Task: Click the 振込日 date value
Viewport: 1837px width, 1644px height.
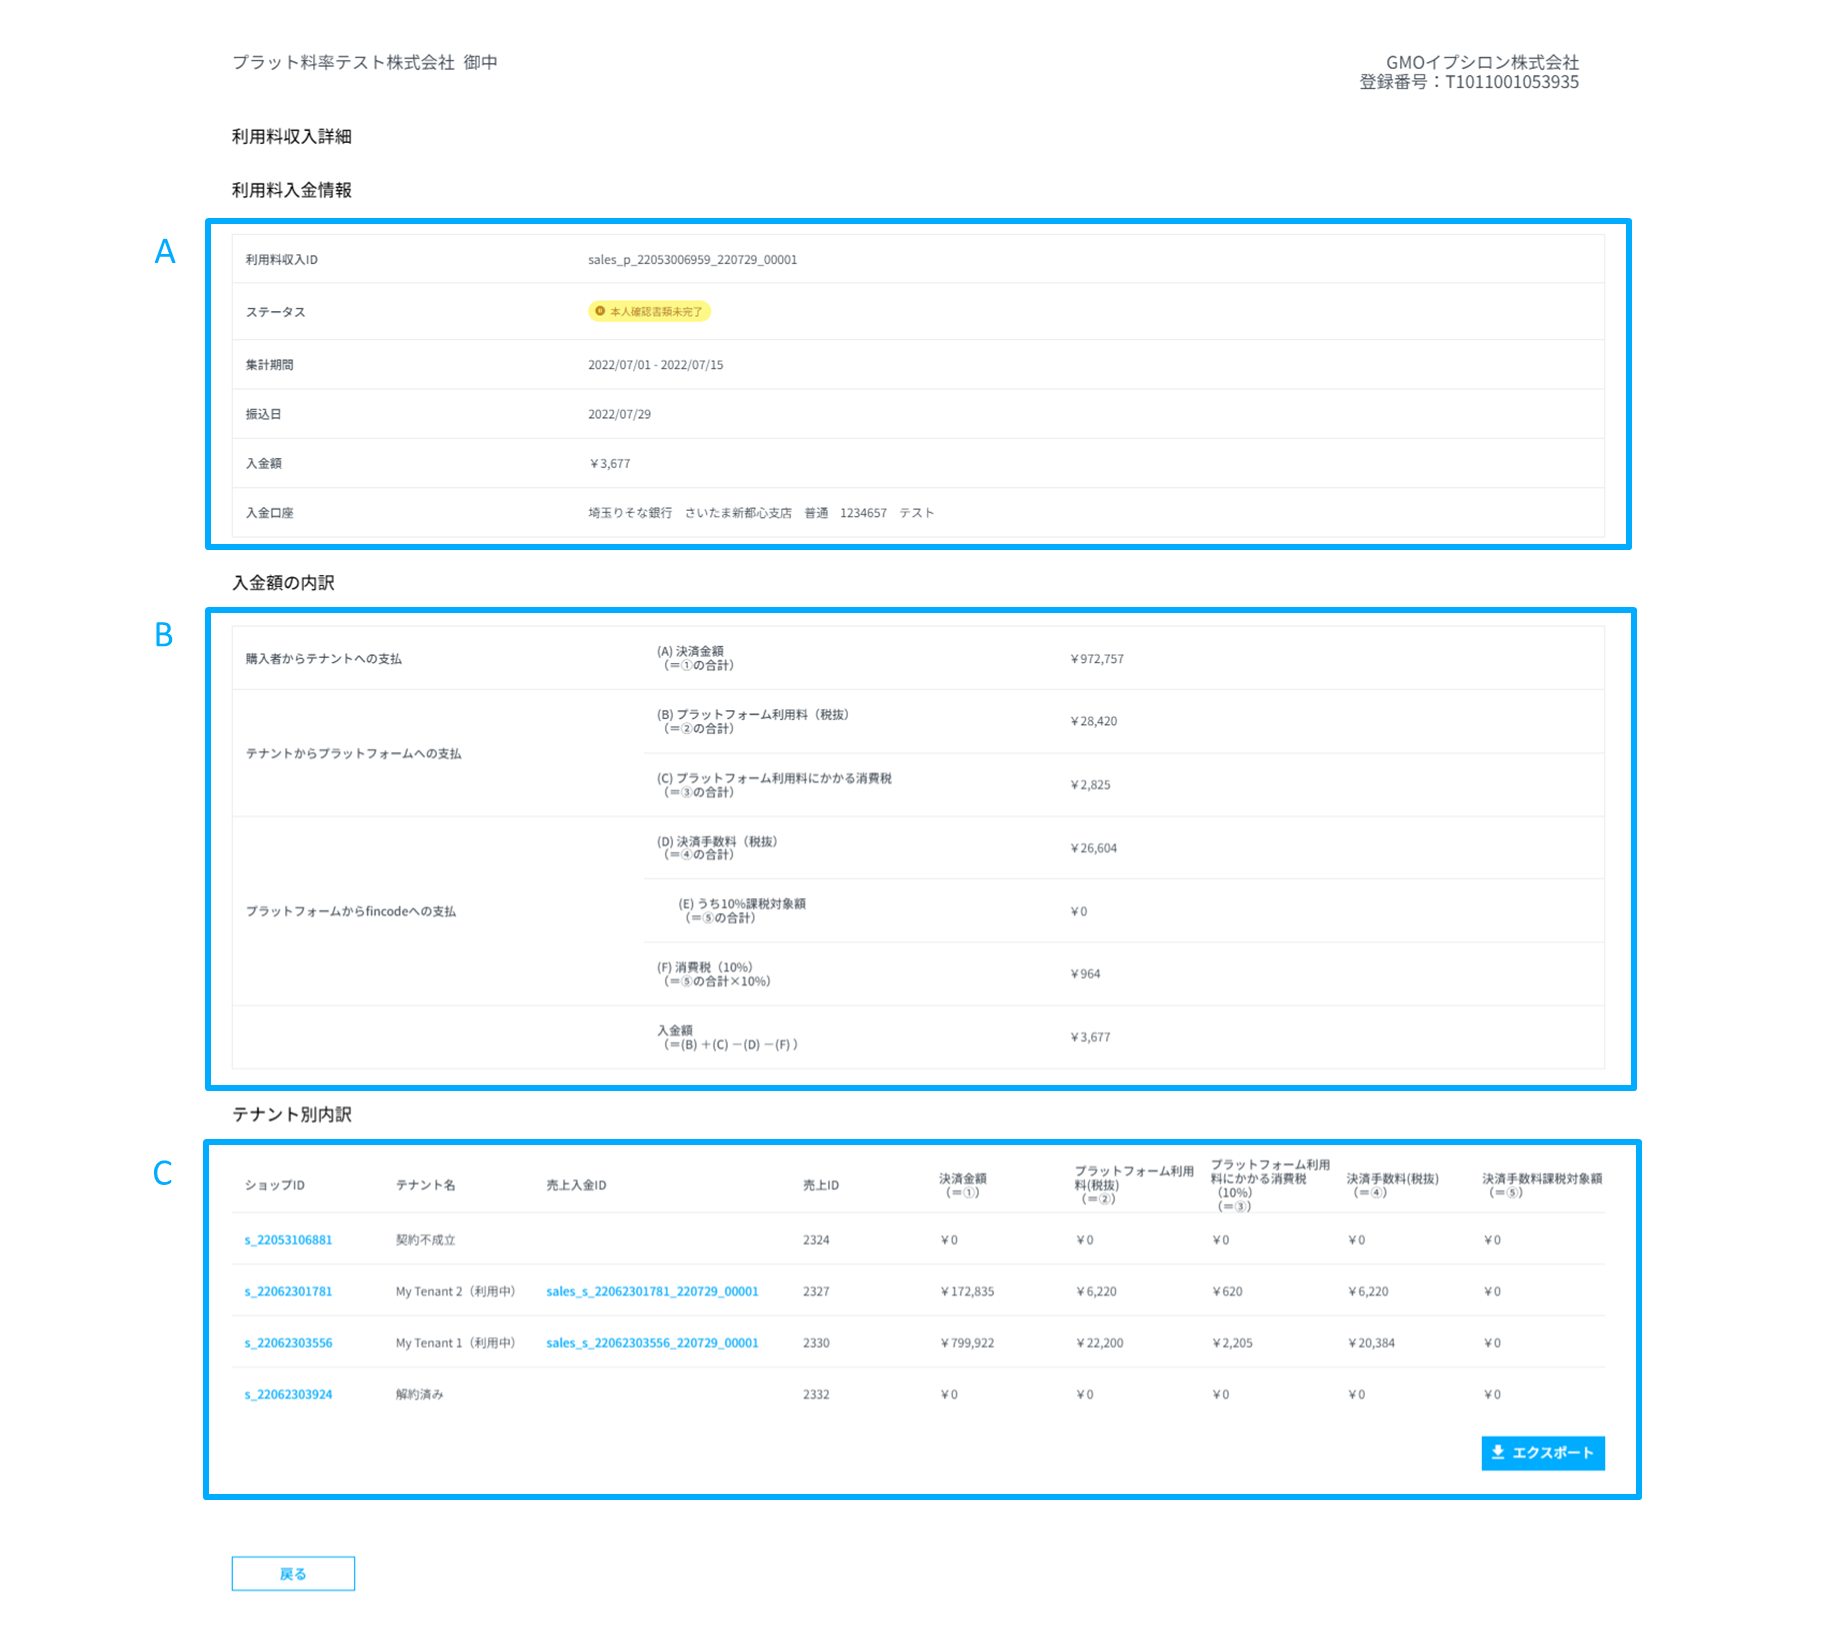Action: pos(619,413)
